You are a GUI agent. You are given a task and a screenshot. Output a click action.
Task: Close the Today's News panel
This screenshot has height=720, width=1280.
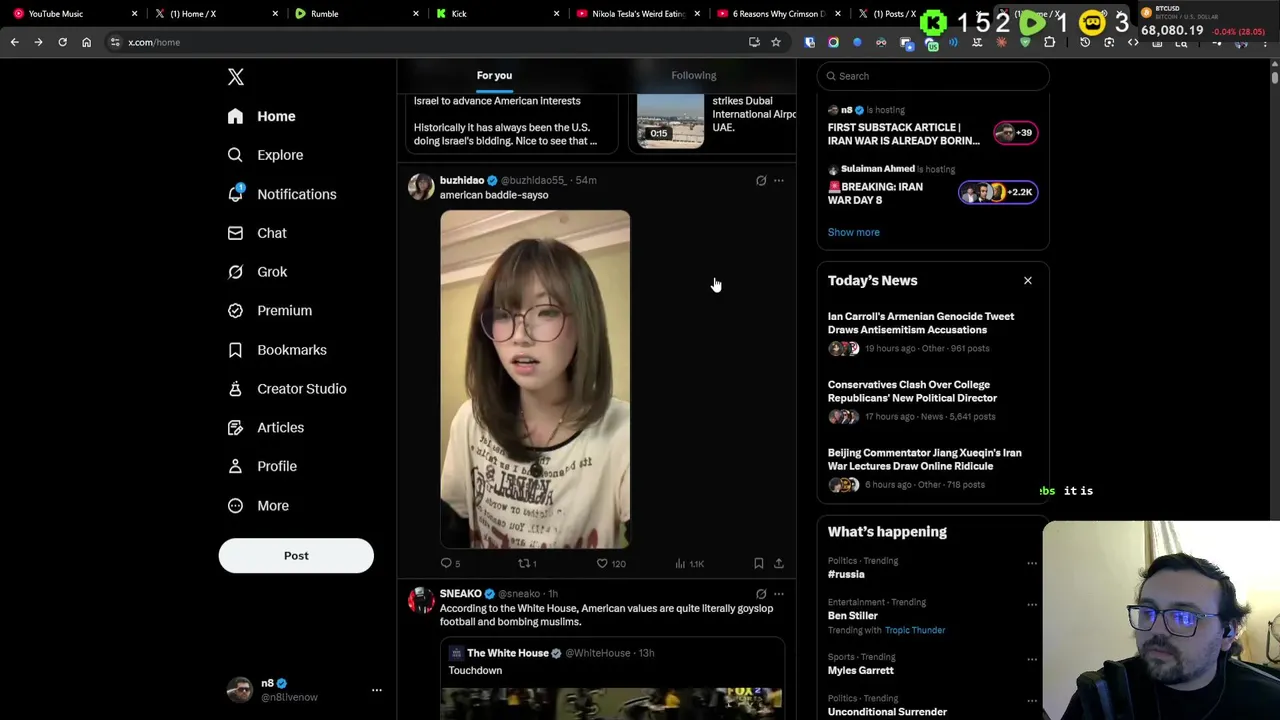click(x=1027, y=281)
